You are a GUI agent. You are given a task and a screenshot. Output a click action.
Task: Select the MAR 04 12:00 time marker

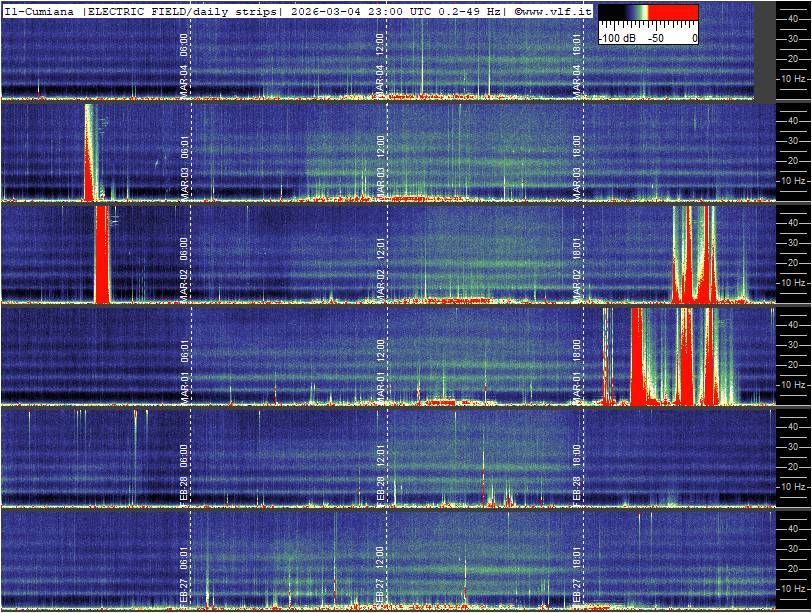click(x=380, y=64)
